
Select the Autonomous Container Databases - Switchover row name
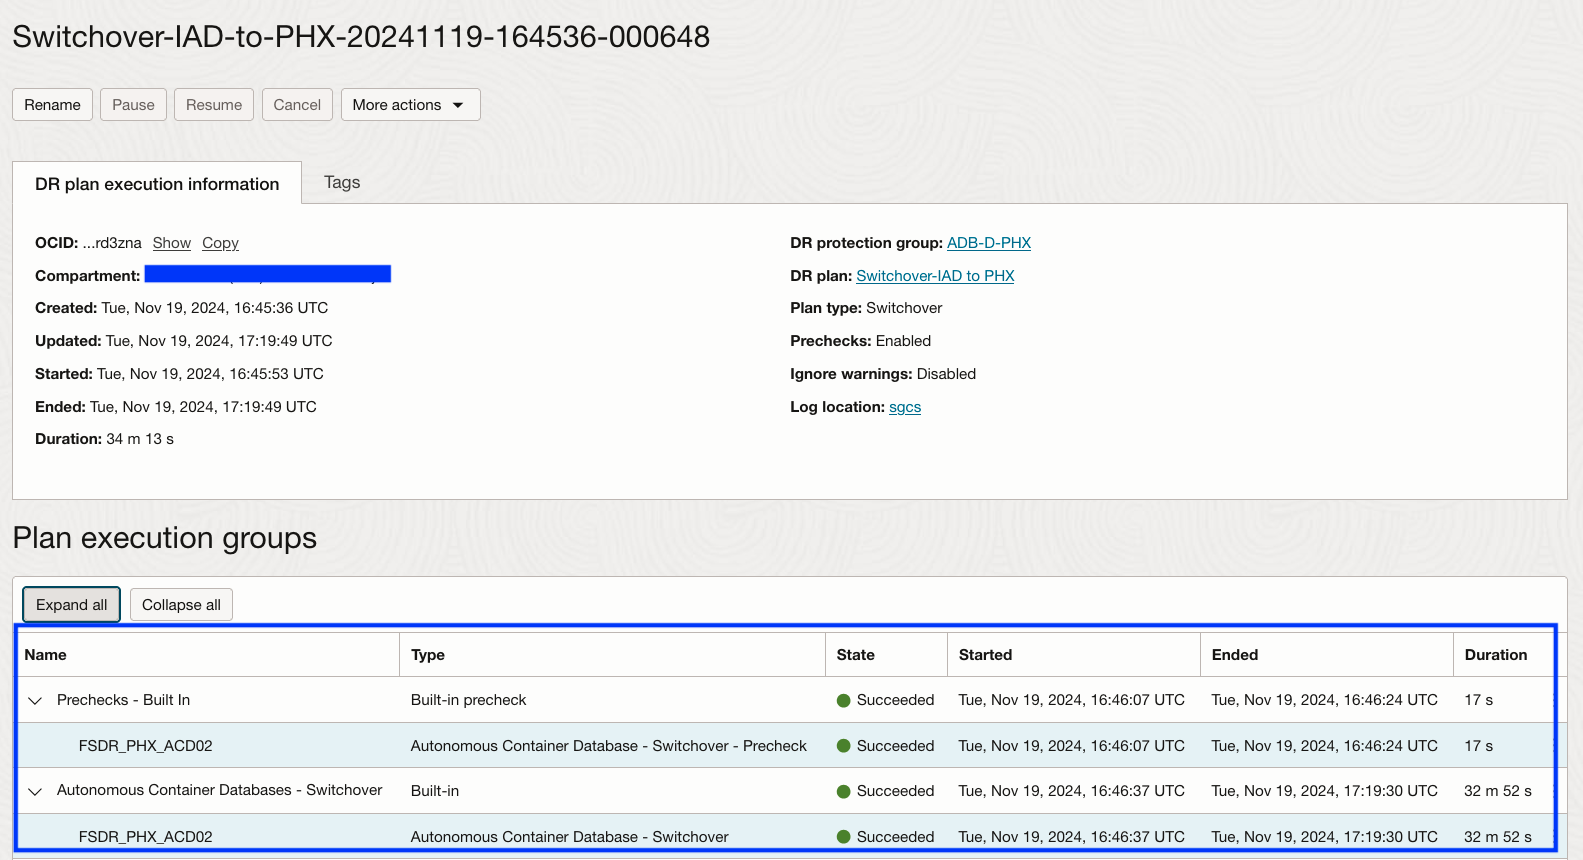pyautogui.click(x=219, y=790)
